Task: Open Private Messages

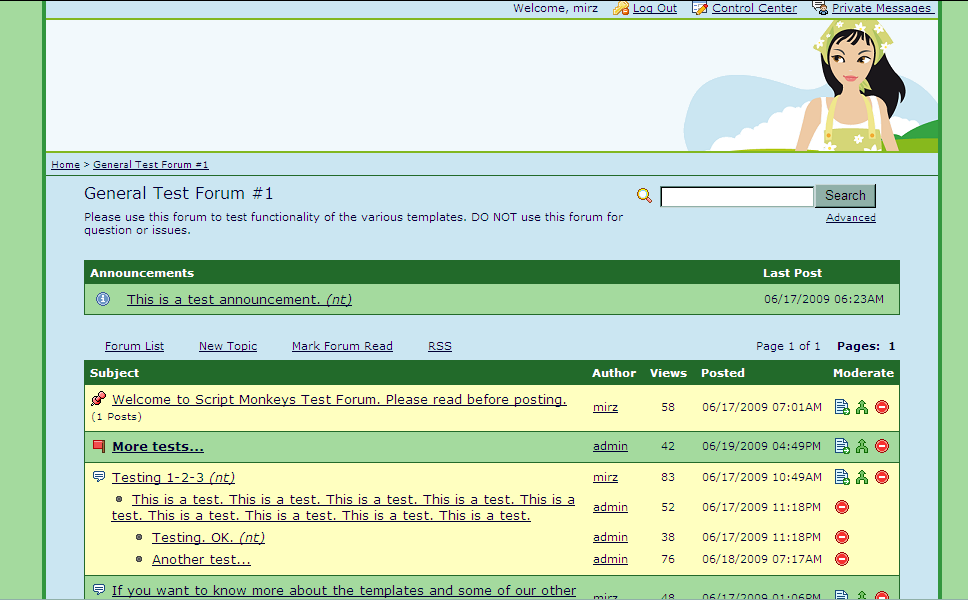Action: click(882, 8)
